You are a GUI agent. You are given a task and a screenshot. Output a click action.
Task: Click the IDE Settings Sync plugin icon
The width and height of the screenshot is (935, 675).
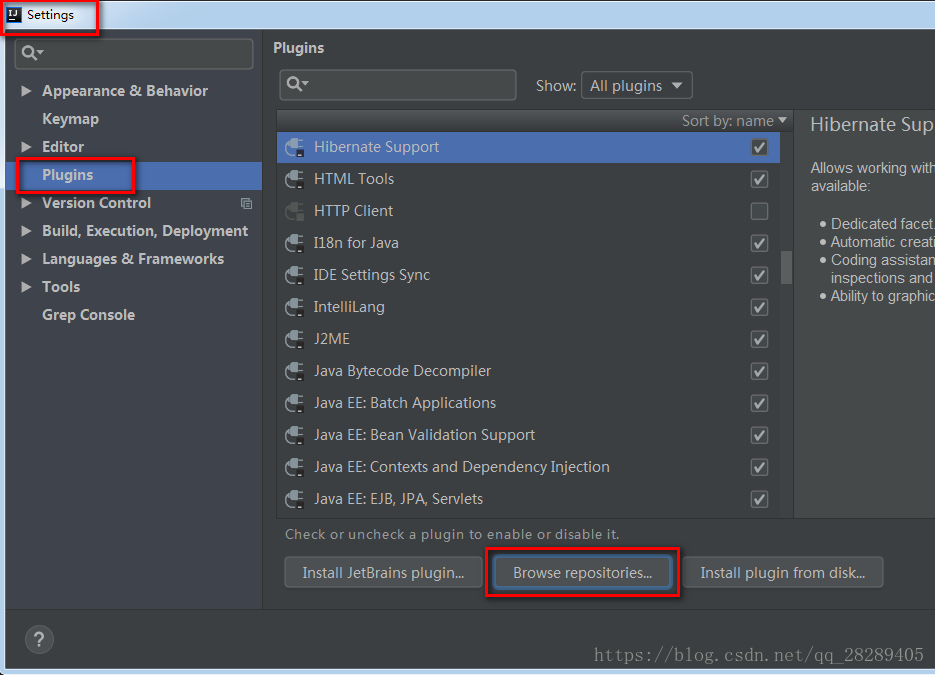pyautogui.click(x=295, y=275)
